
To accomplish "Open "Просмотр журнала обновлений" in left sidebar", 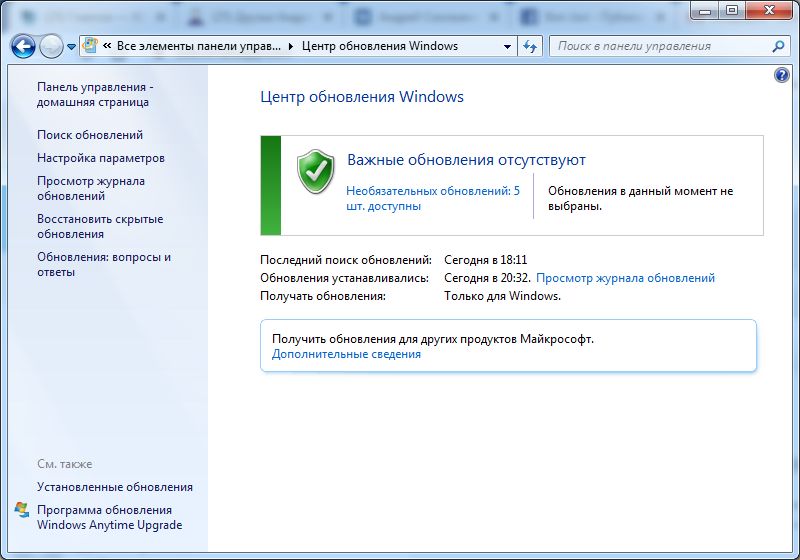I will [91, 188].
